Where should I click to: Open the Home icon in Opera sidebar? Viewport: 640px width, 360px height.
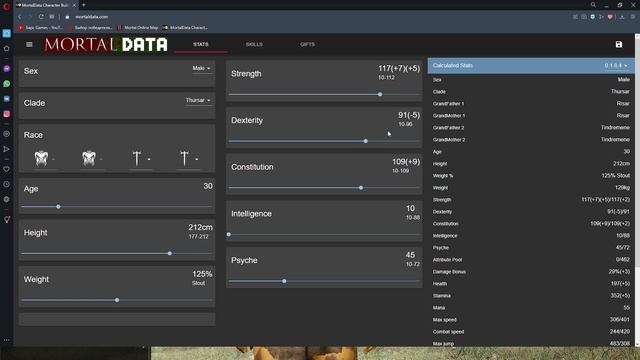pyautogui.click(x=7, y=49)
